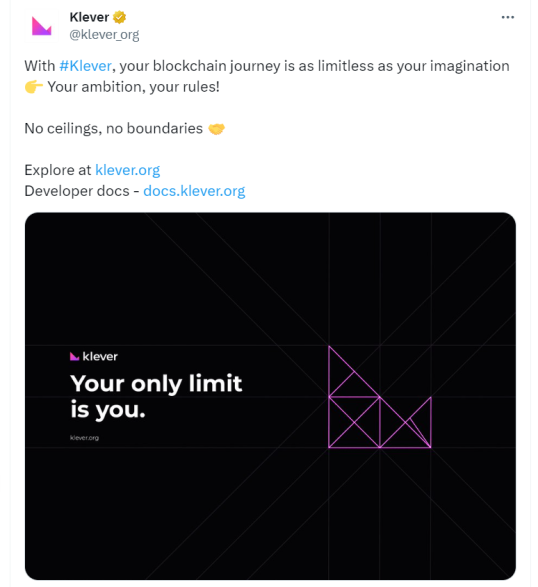This screenshot has width=538, height=587.
Task: Click 'Your ambition, your rules!' text
Action: point(133,87)
